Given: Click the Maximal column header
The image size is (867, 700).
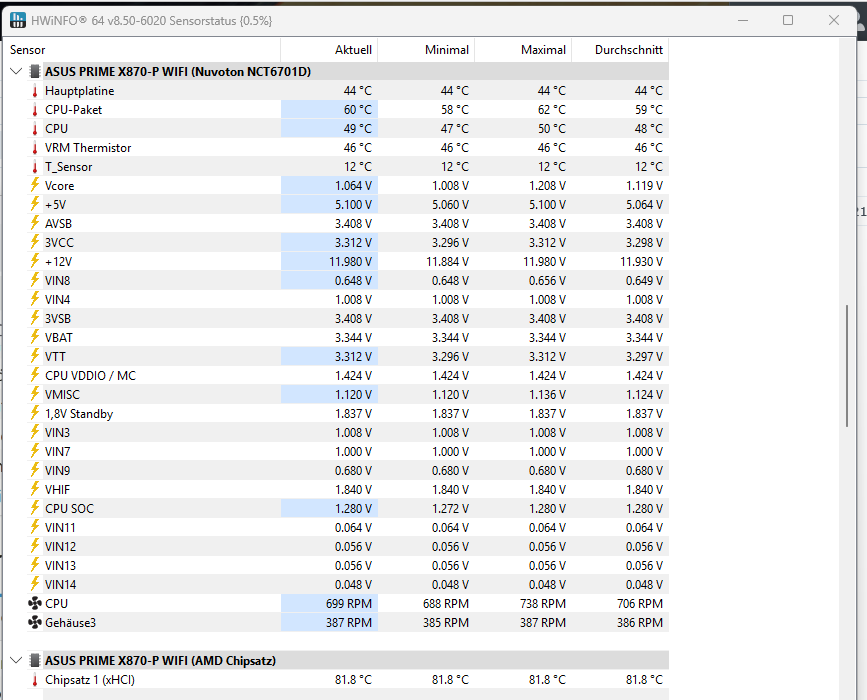Looking at the screenshot, I should (523, 50).
